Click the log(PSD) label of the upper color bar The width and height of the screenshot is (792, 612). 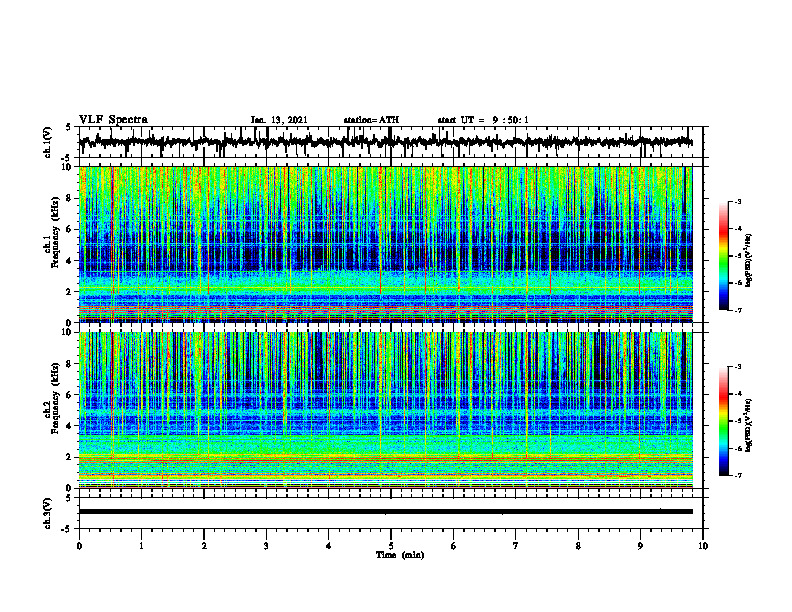coord(749,261)
